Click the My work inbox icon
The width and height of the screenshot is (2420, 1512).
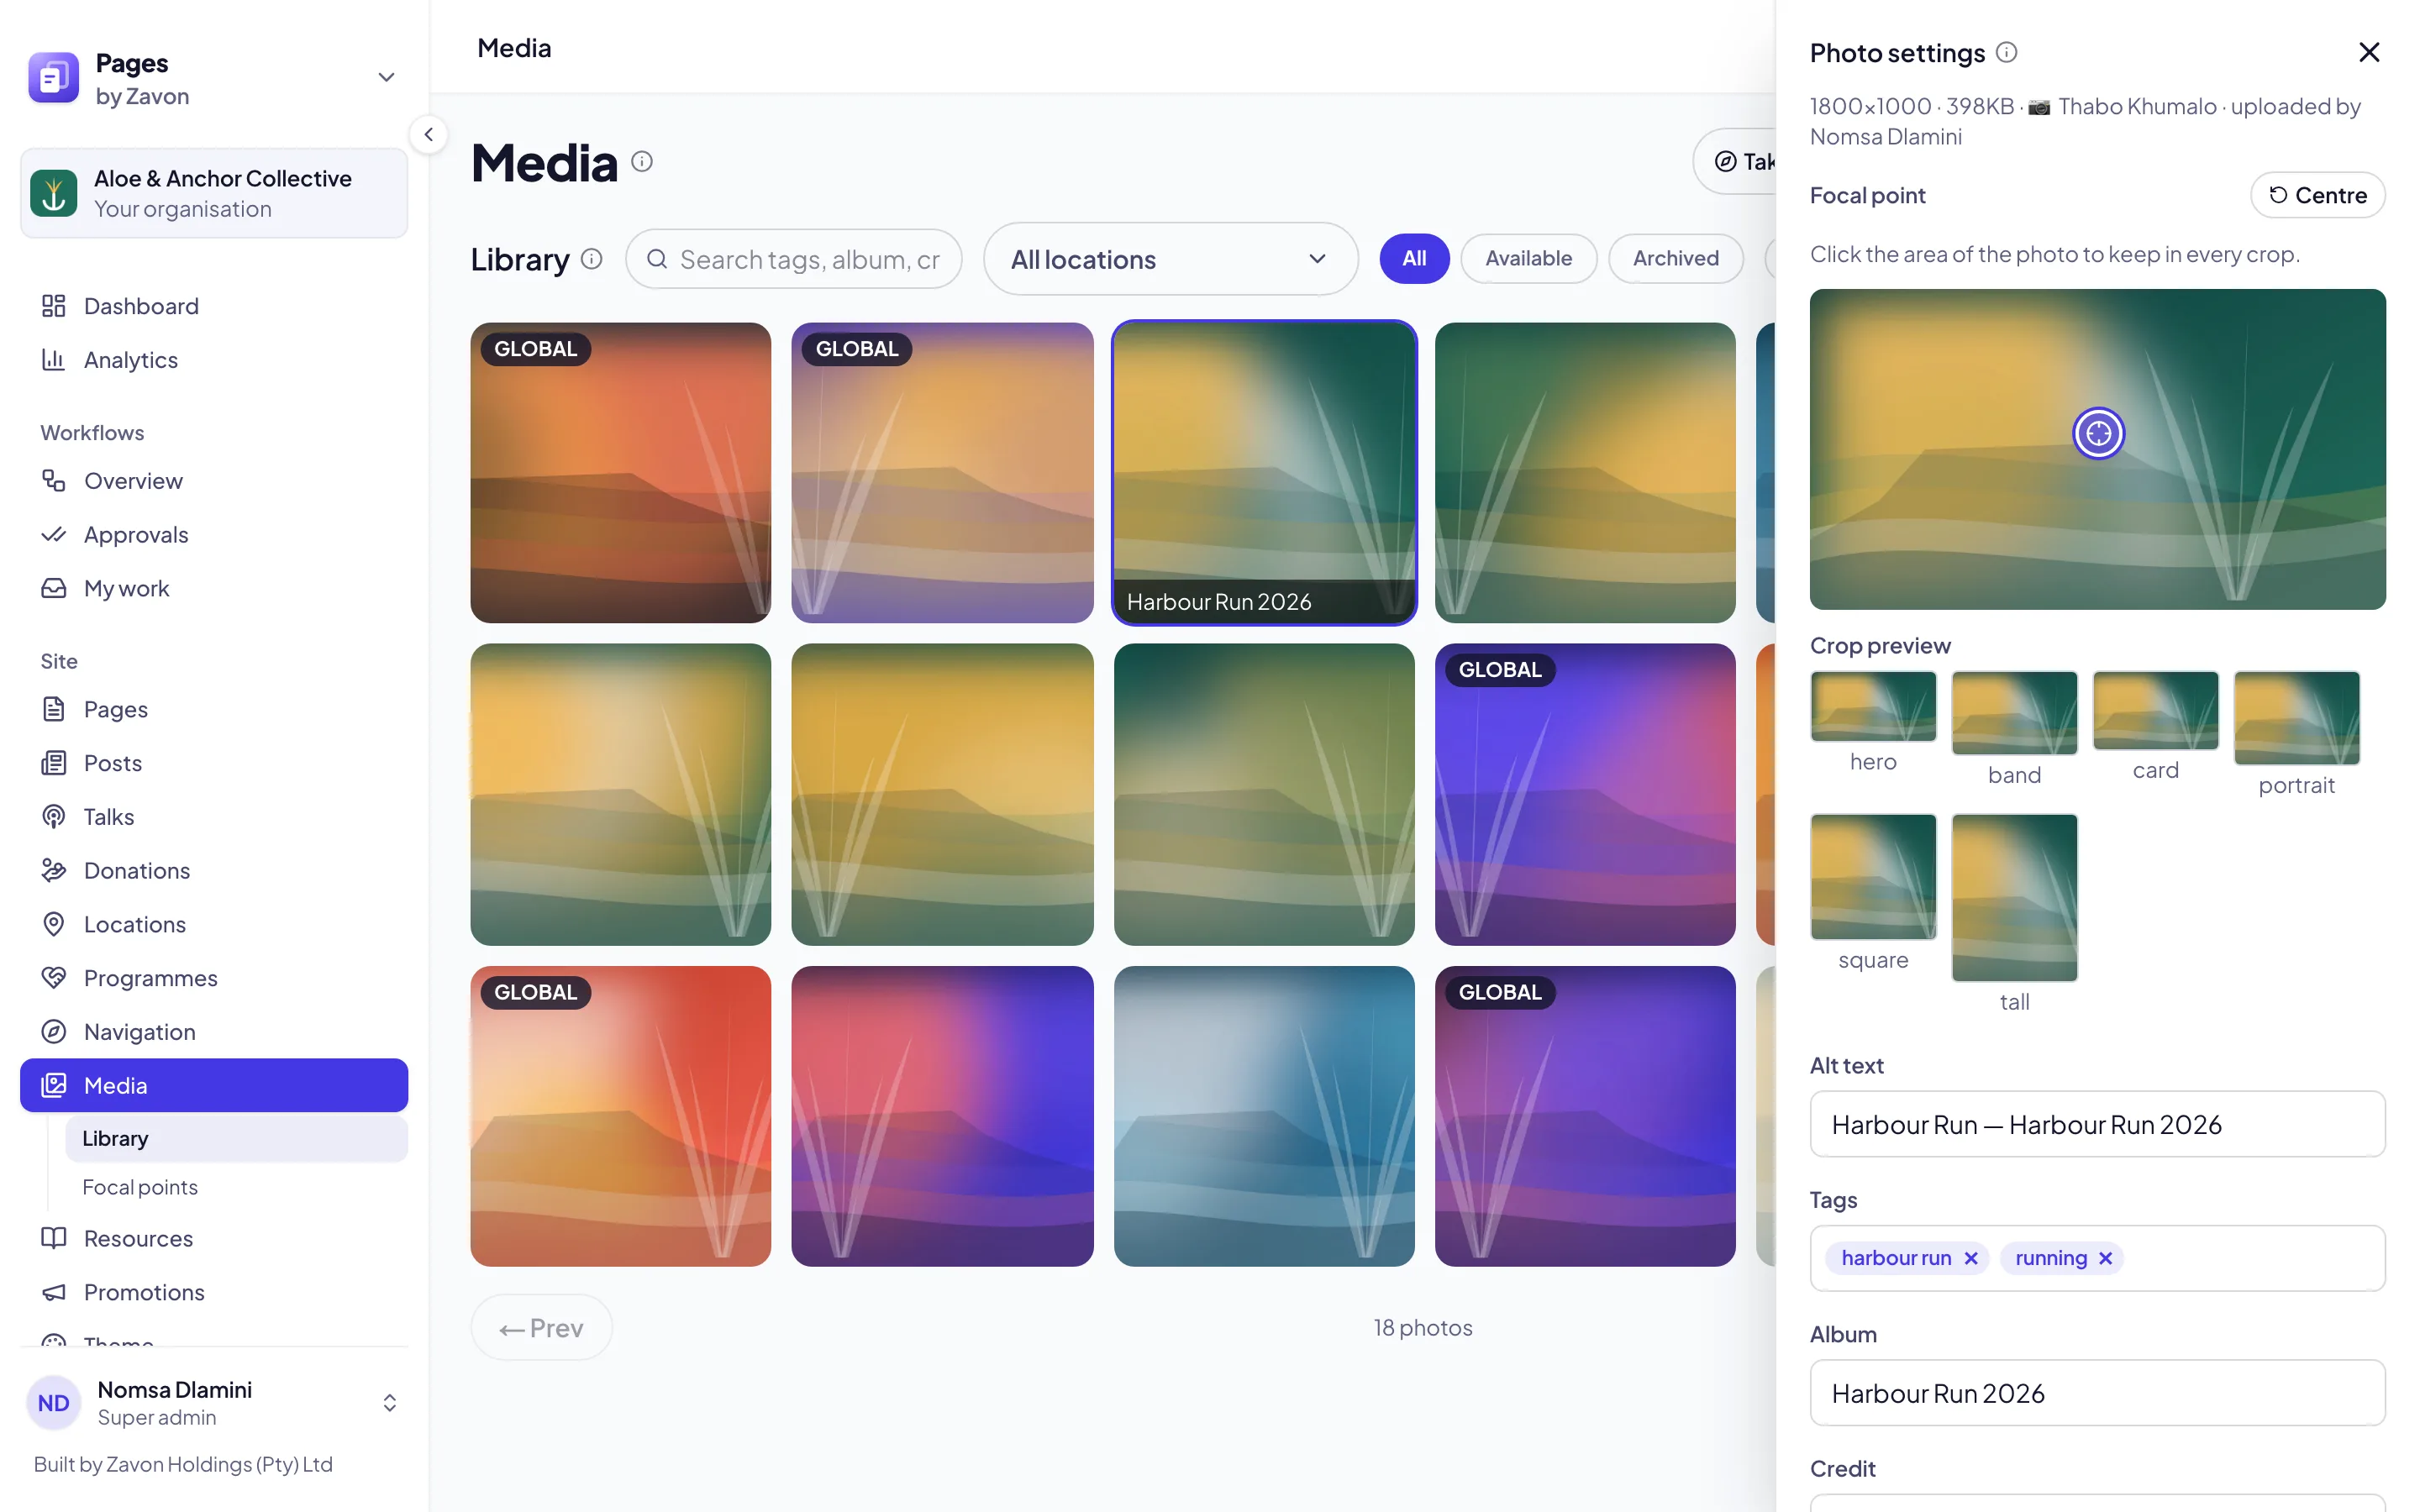tap(53, 588)
